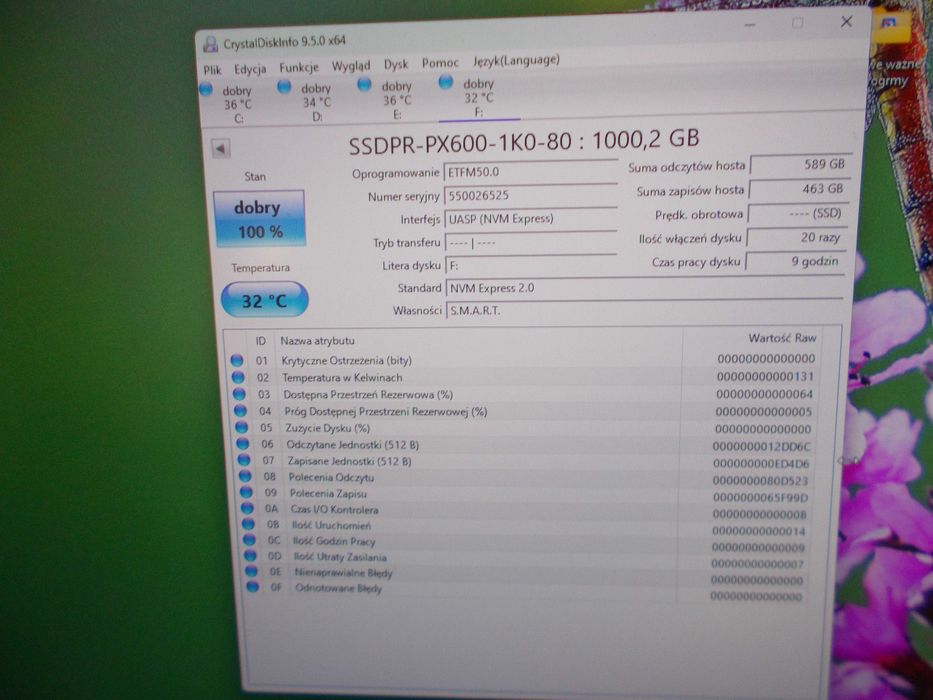Screen dimensions: 933x700
Task: Click the Prędk. obrotowa value ---- (SSD)
Action: click(x=797, y=213)
